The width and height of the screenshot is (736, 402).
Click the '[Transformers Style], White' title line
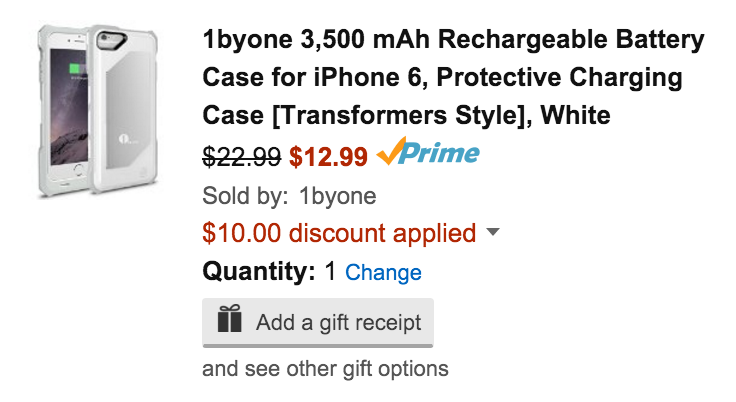coord(406,117)
